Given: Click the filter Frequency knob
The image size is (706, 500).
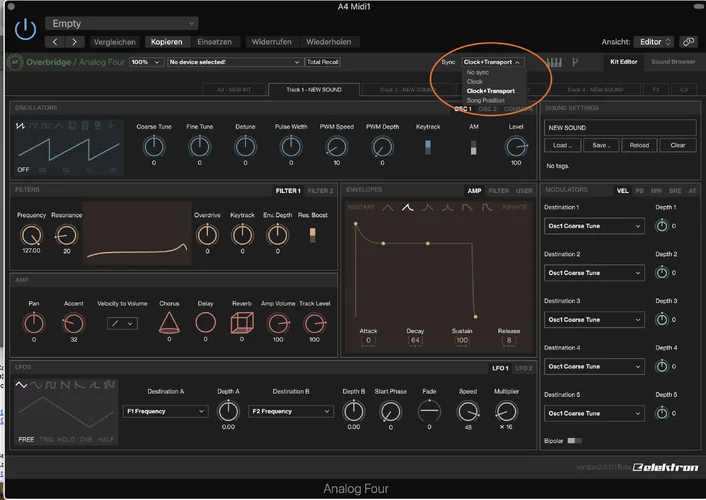Looking at the screenshot, I should coord(32,234).
